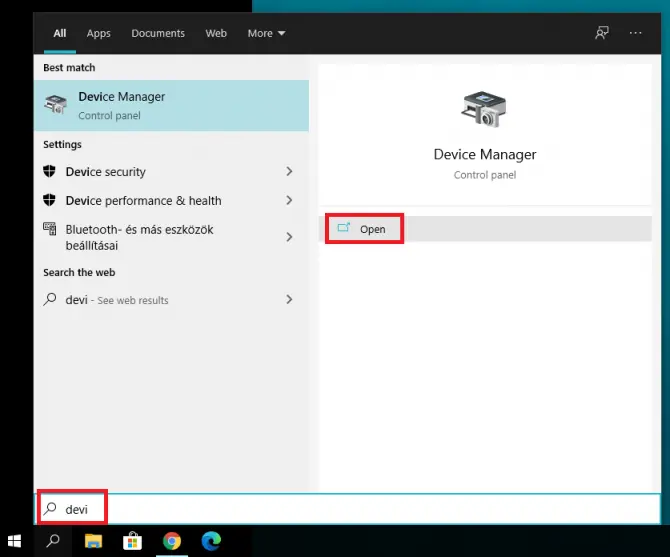Open the Windows Start menu
The height and width of the screenshot is (557, 670).
click(14, 541)
